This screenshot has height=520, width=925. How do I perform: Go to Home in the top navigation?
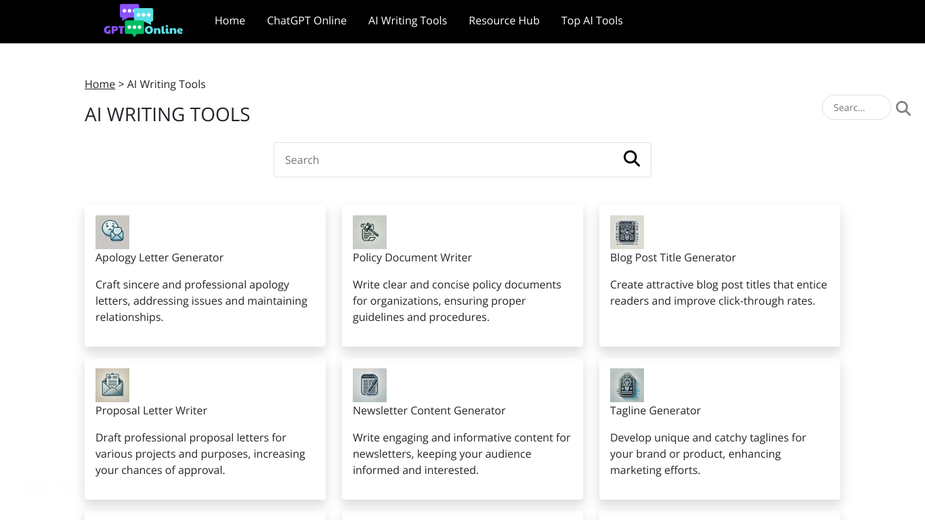[229, 21]
